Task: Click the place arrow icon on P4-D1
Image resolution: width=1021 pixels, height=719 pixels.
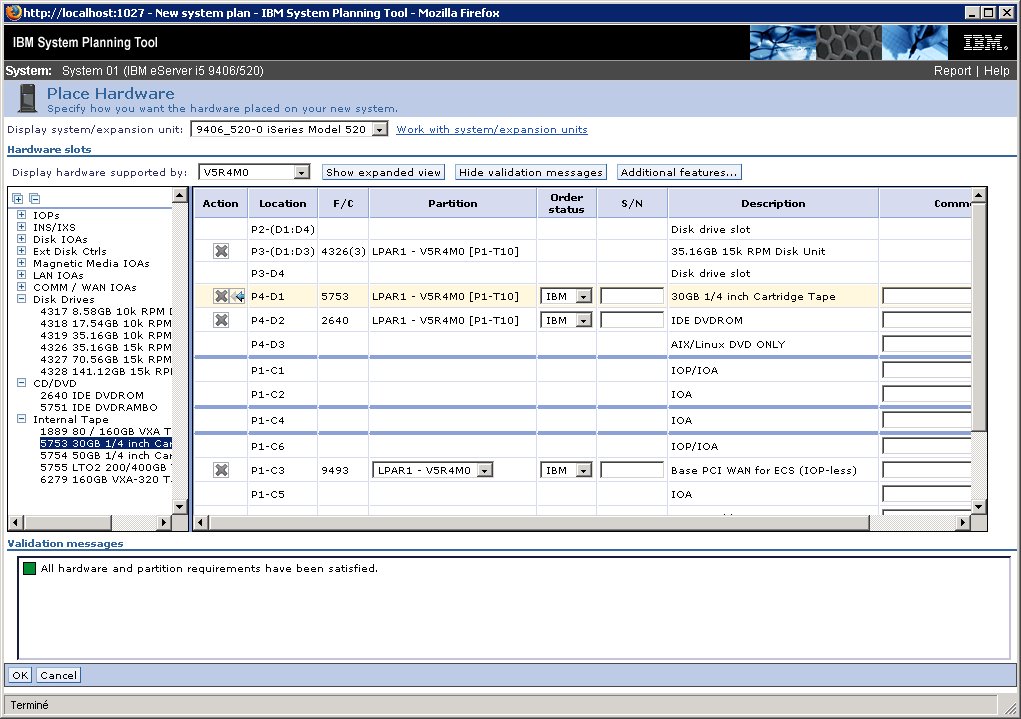Action: tap(238, 296)
